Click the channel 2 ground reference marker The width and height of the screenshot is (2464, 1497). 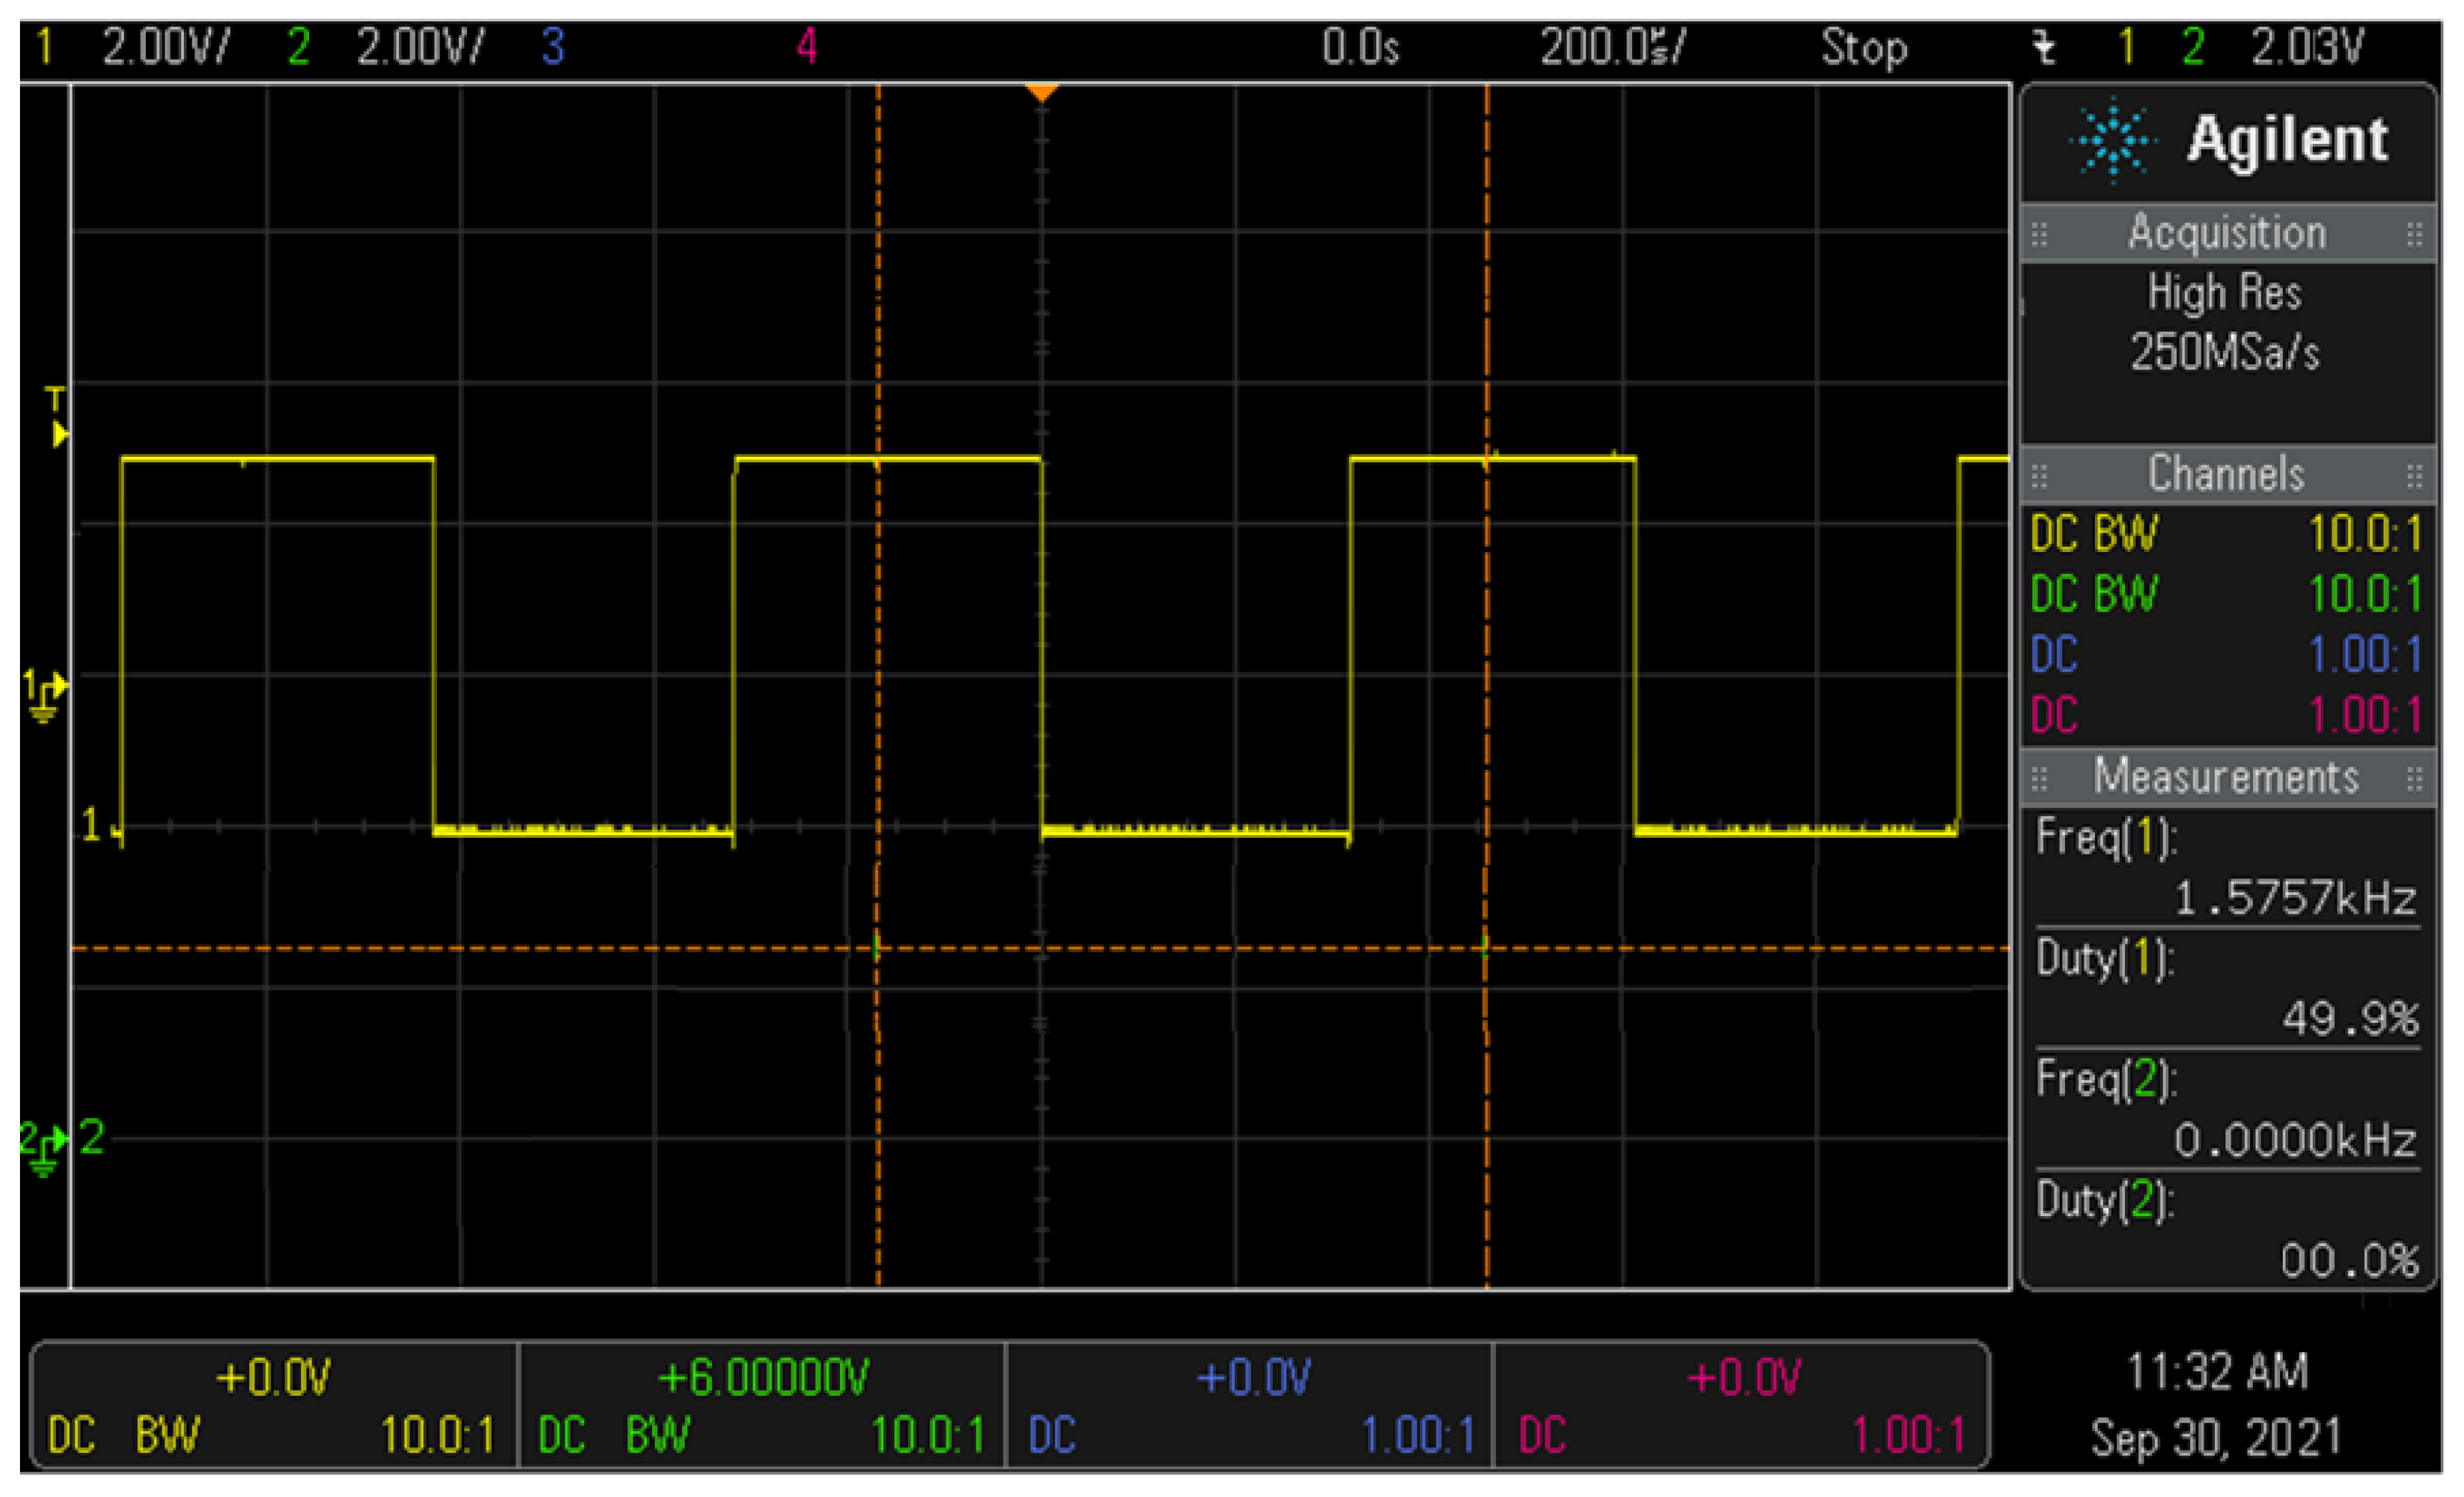click(44, 1148)
